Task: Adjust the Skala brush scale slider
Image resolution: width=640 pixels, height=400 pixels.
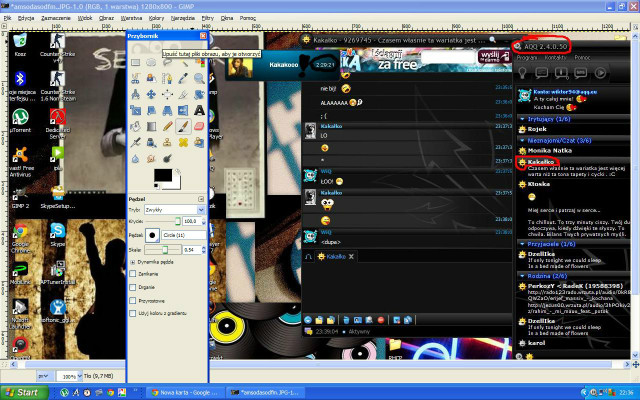Action: tap(163, 250)
